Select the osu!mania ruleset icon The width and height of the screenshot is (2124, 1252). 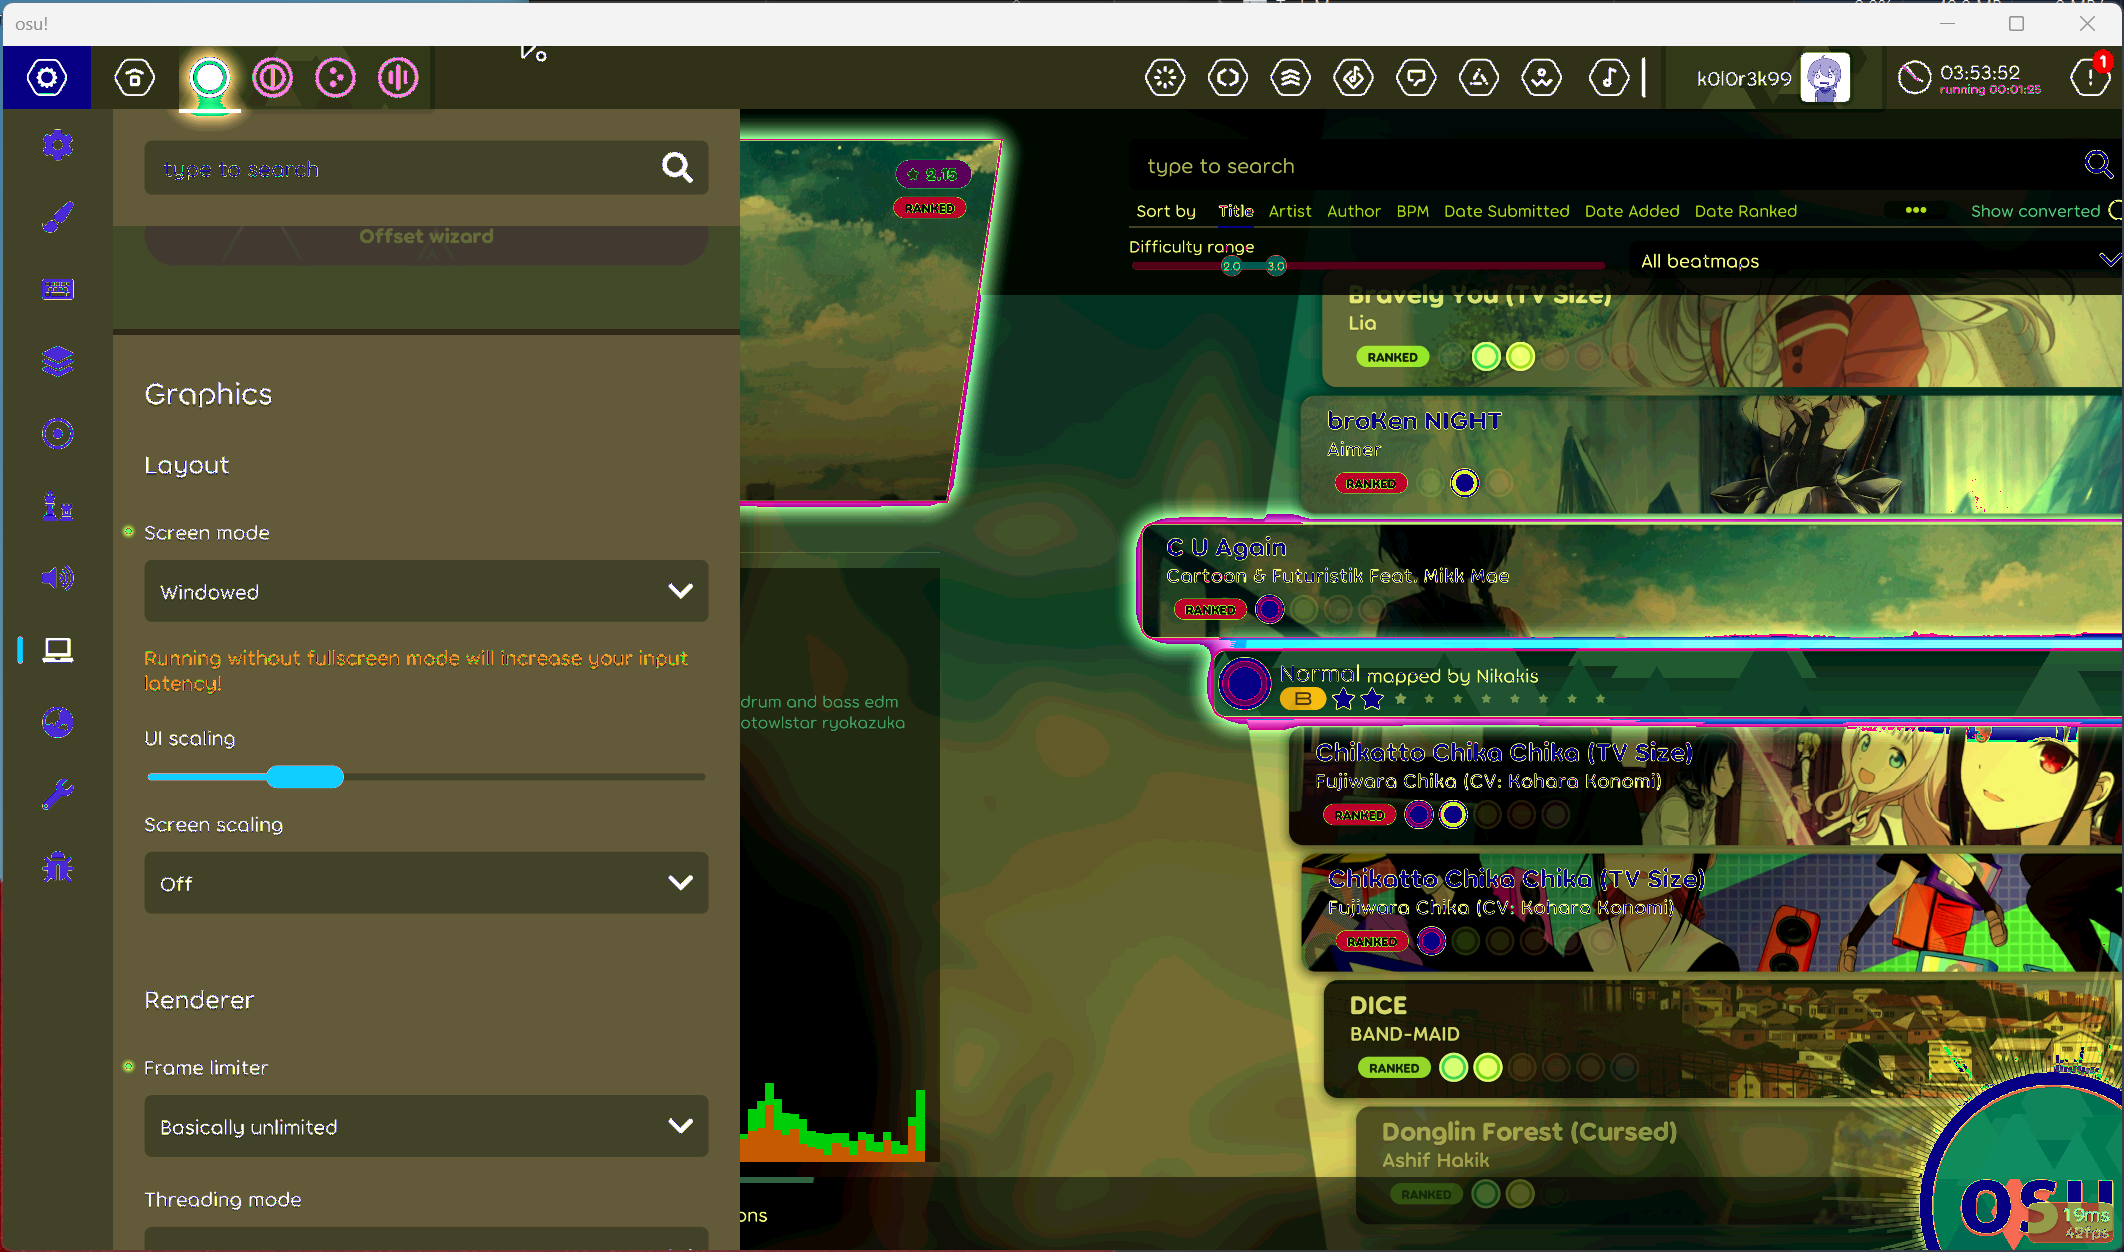tap(397, 77)
